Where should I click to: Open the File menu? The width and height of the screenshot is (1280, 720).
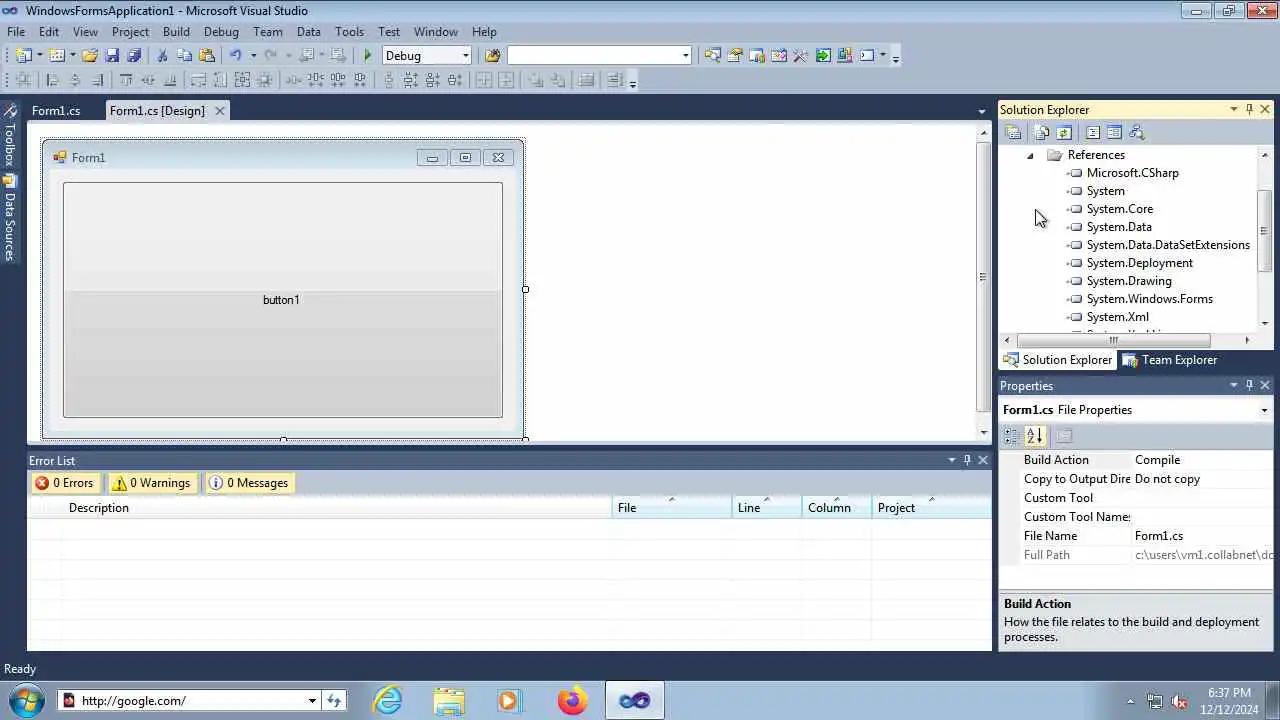tap(16, 31)
